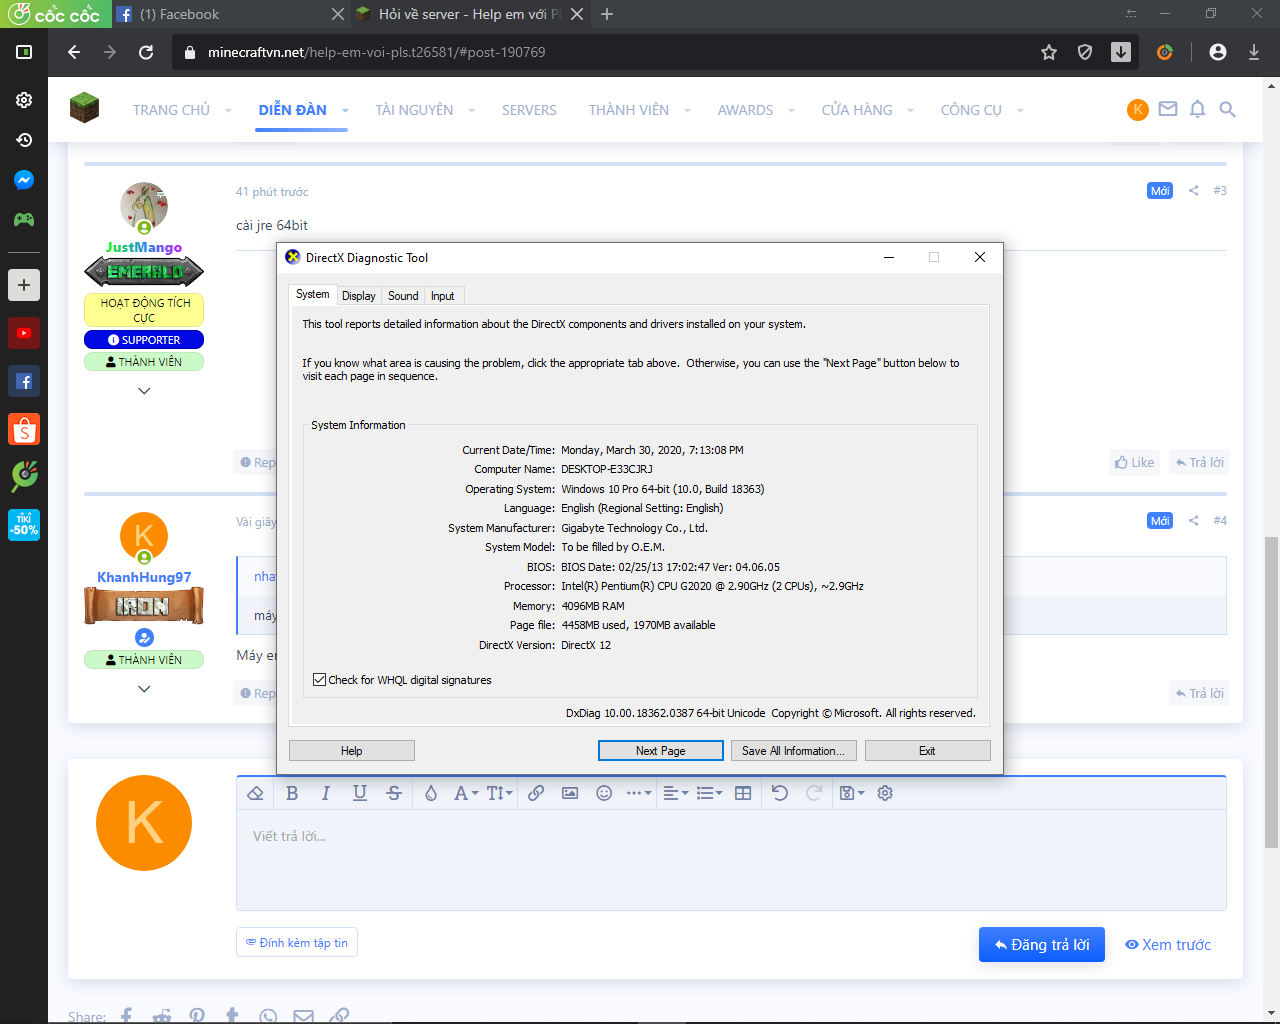Screen dimensions: 1280x1024
Task: Click the Xem trước preview link
Action: [x=1168, y=945]
